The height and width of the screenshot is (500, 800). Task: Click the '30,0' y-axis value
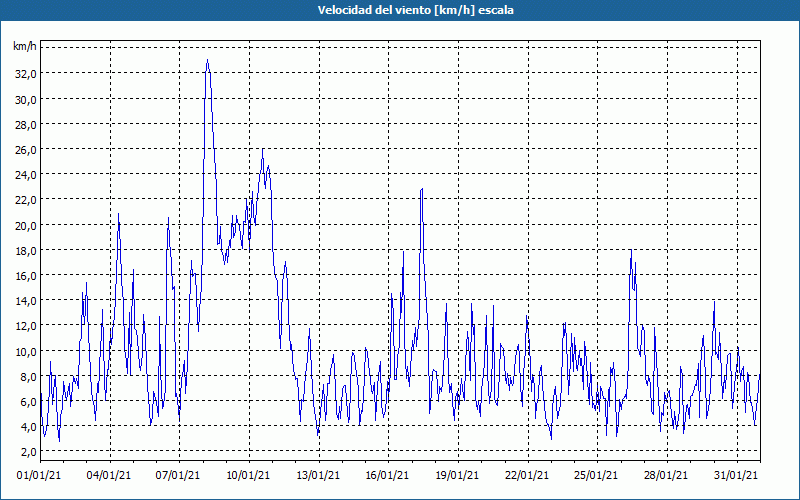[x=26, y=99]
